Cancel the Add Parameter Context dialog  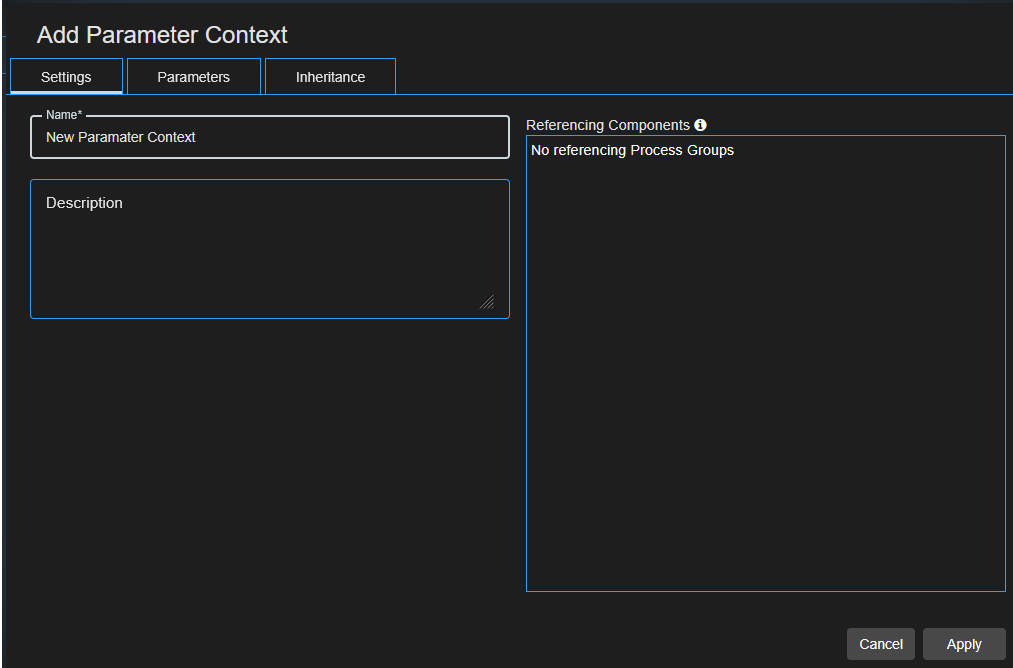coord(880,644)
